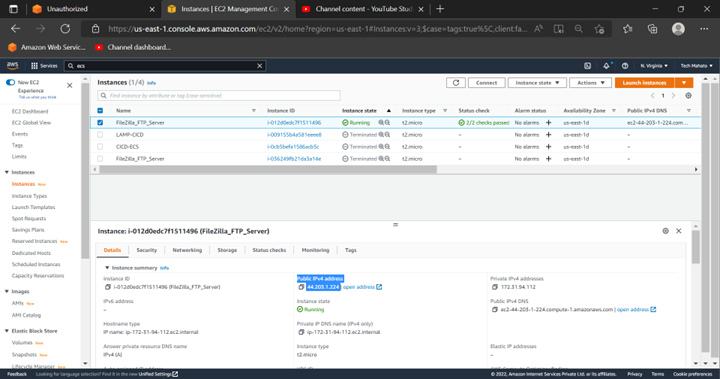The width and height of the screenshot is (720, 379).
Task: Switch to Channel content YouTube Studio tab
Action: 364,9
